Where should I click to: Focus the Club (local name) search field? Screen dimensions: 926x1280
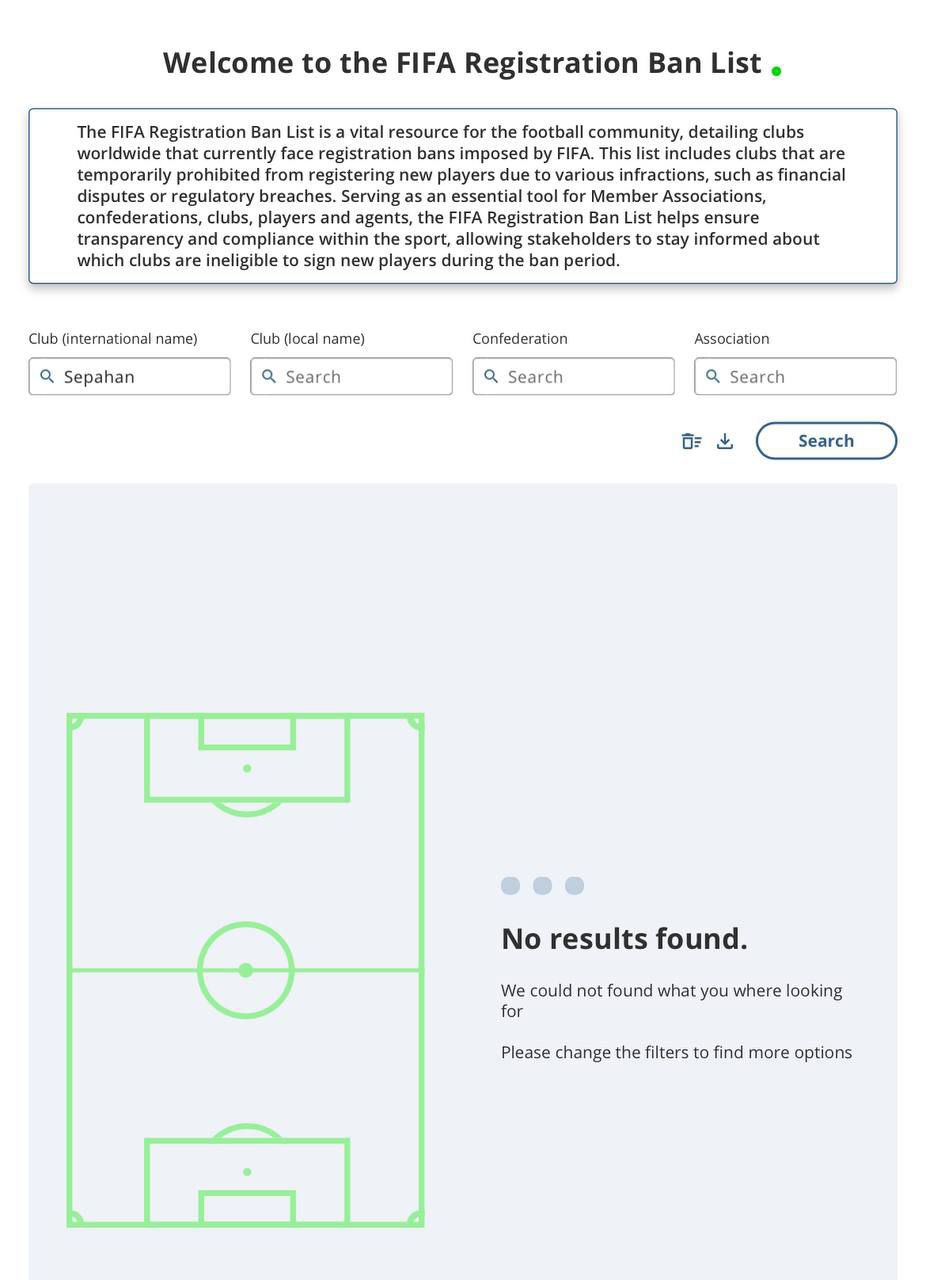click(x=352, y=376)
